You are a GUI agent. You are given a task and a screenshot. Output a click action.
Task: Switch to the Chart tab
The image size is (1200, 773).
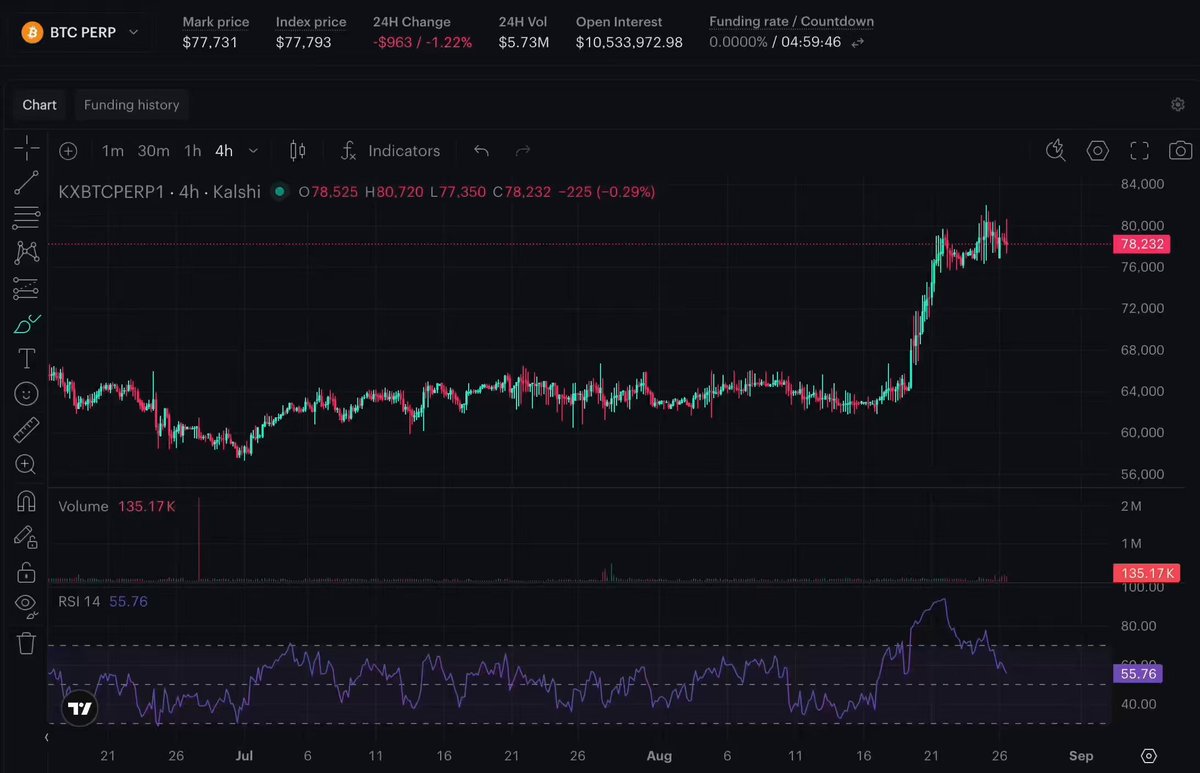click(40, 105)
